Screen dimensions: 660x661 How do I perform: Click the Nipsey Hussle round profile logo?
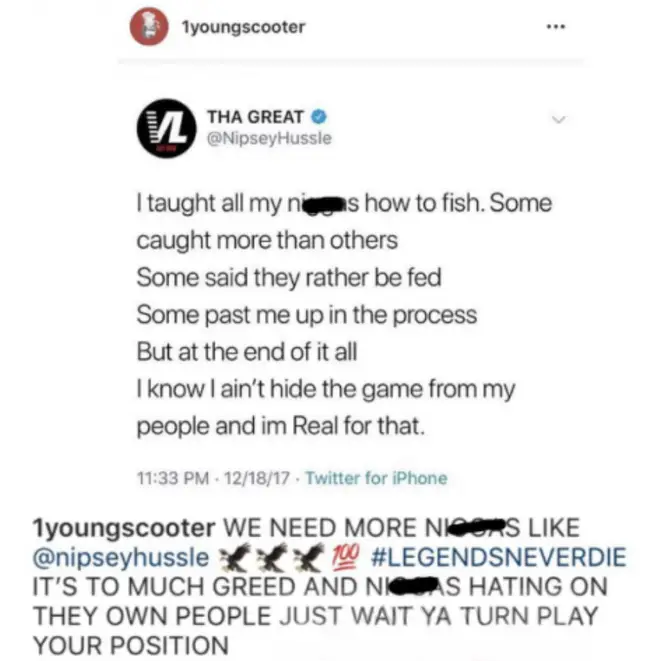(167, 129)
